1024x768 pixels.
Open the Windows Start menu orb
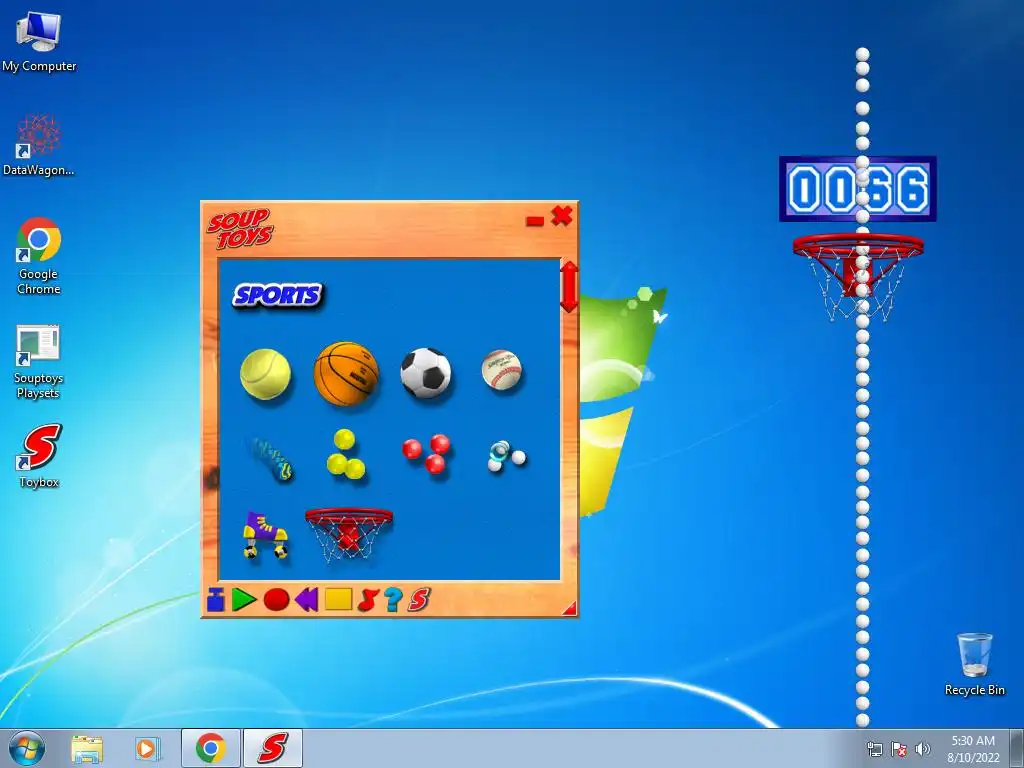[x=27, y=748]
